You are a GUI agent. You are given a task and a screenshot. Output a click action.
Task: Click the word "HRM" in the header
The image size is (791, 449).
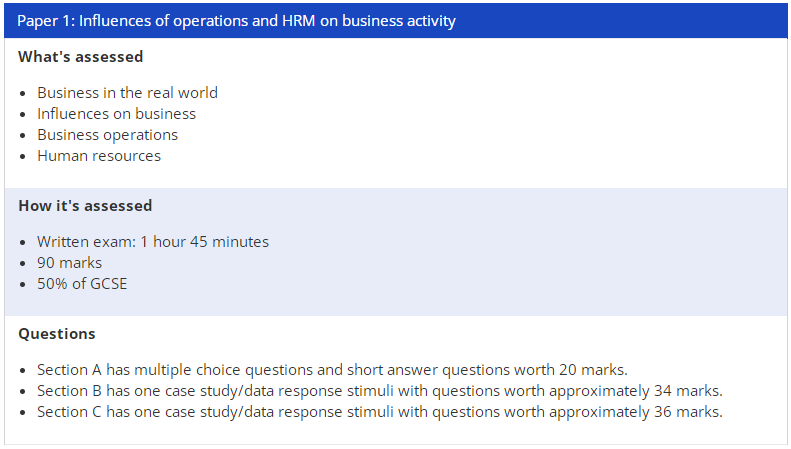coord(297,21)
